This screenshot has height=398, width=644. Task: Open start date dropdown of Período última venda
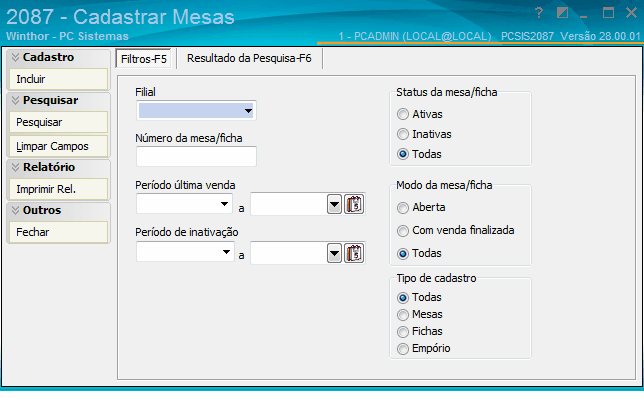click(x=224, y=204)
